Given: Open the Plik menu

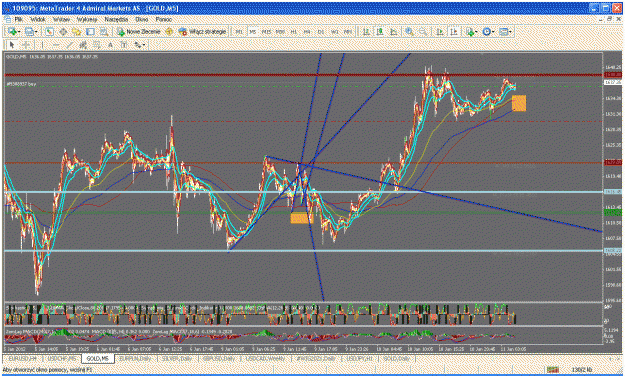Looking at the screenshot, I should tap(19, 19).
